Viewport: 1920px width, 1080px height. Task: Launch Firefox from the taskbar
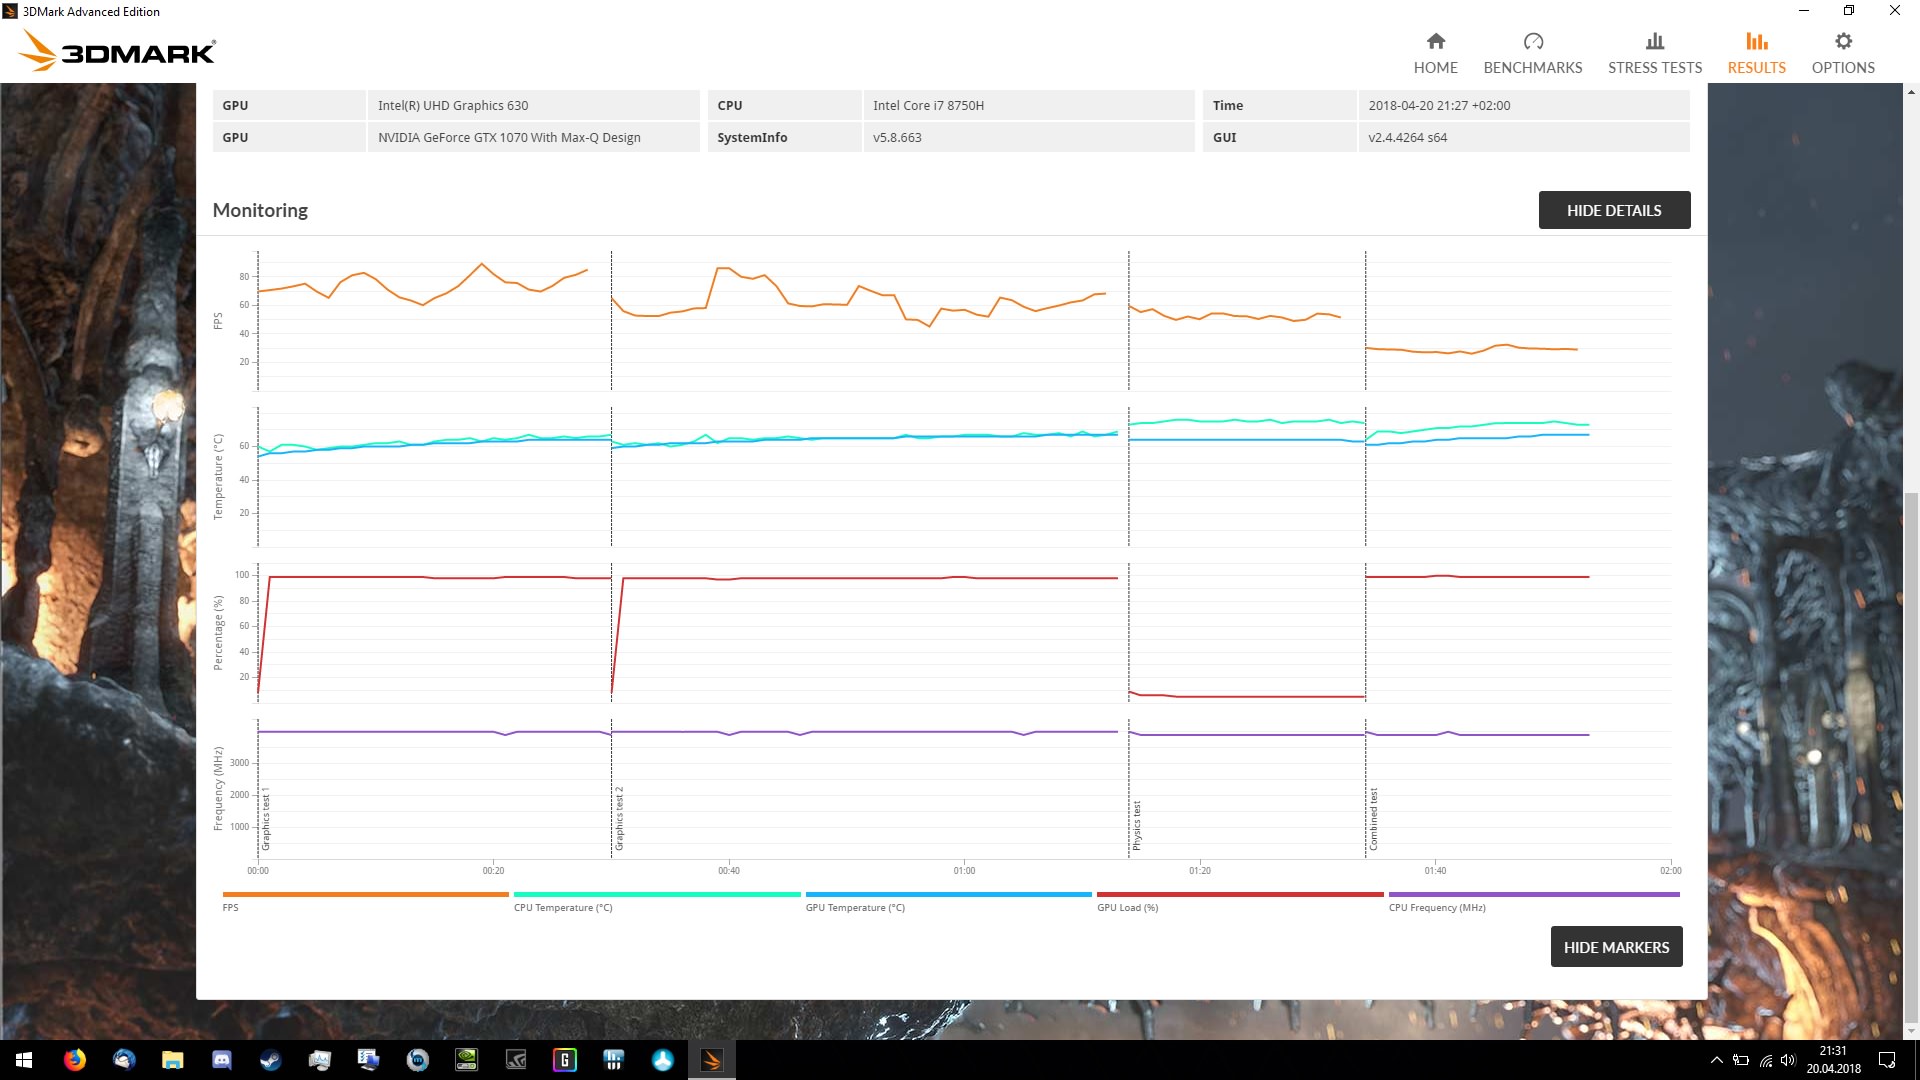[74, 1060]
